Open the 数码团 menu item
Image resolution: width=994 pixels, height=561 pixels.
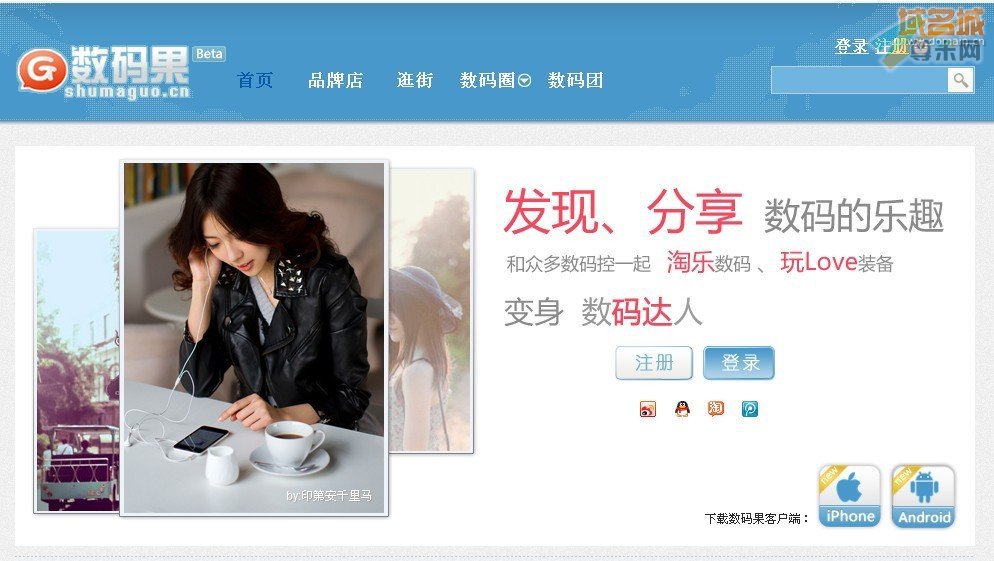576,81
